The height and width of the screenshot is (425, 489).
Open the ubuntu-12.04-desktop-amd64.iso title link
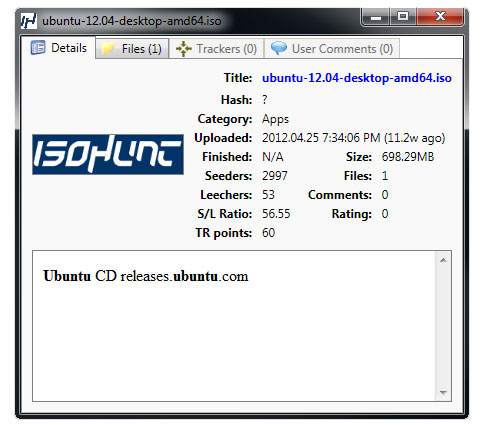pyautogui.click(x=357, y=78)
